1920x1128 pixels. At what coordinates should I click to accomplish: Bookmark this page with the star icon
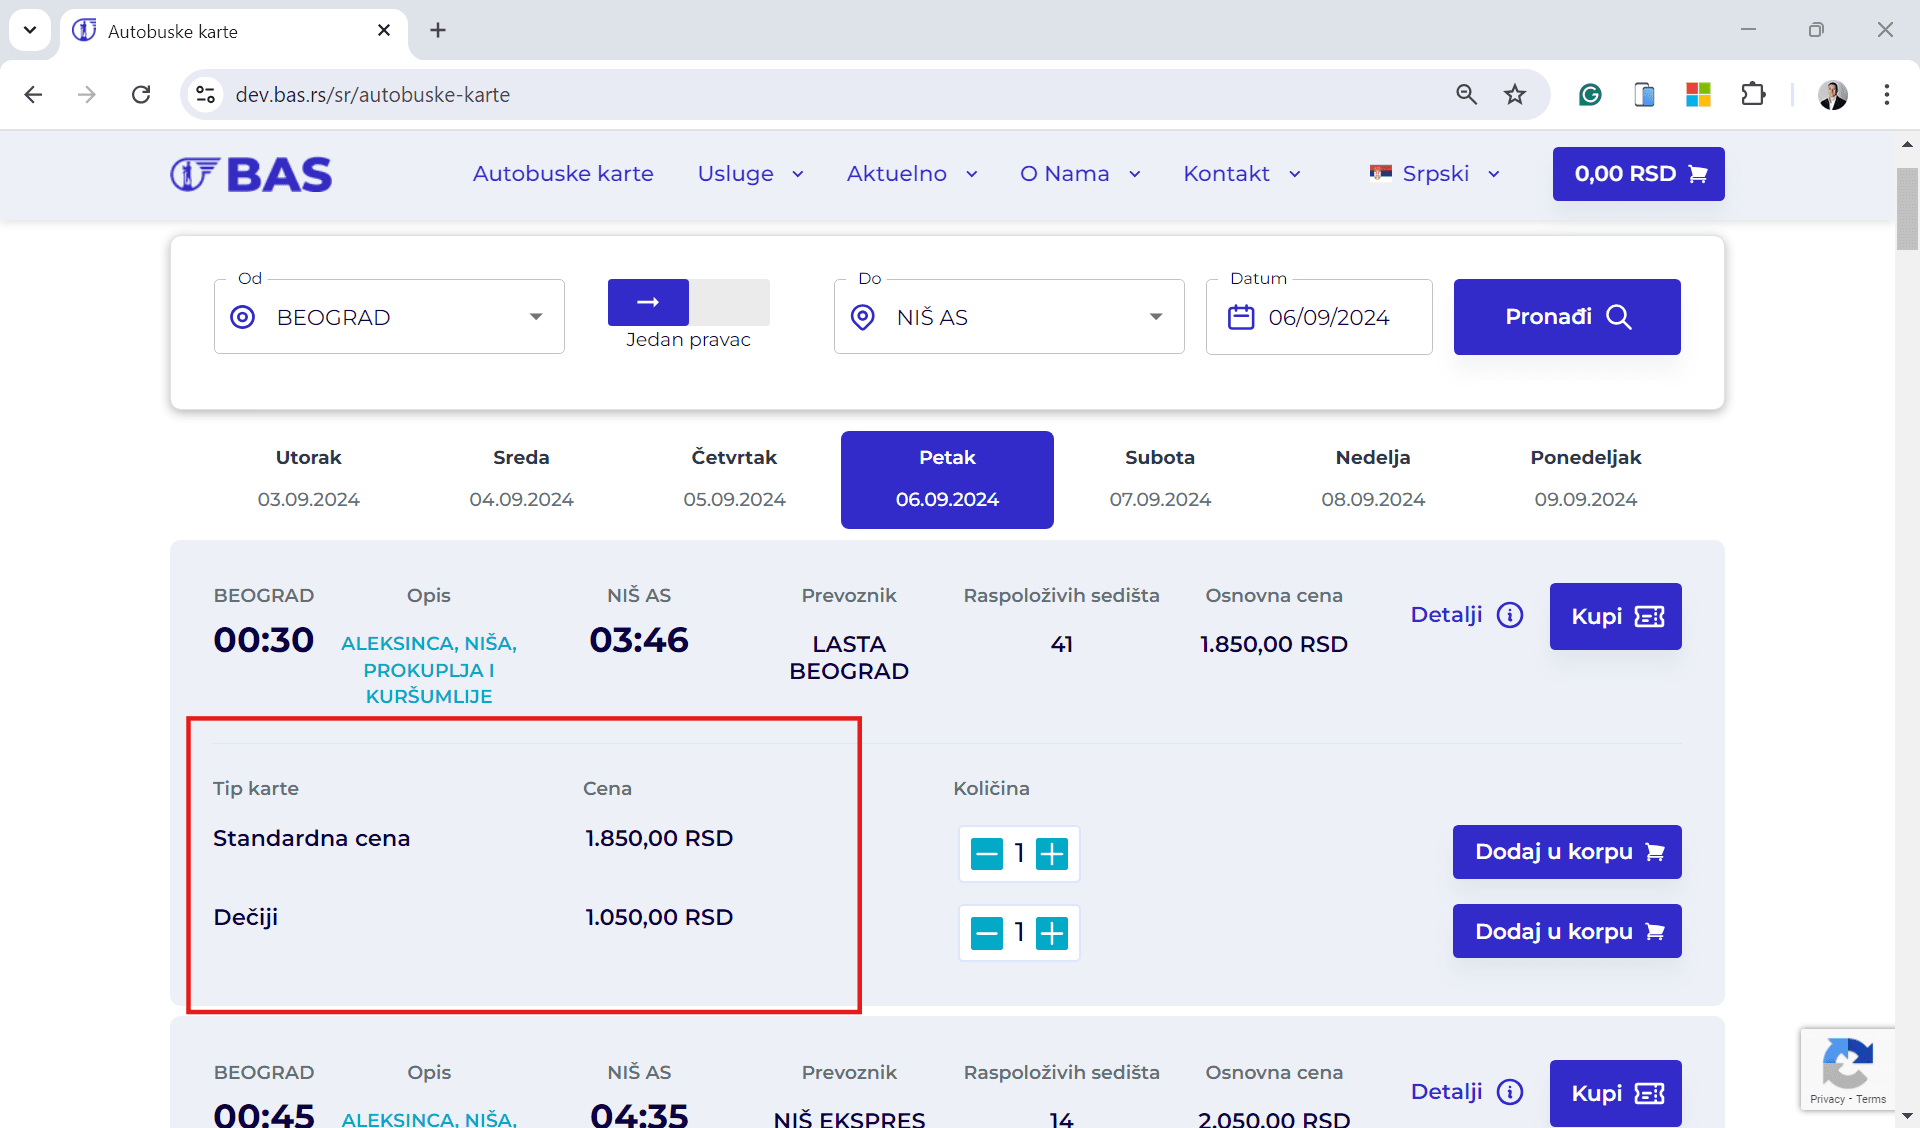(1515, 94)
